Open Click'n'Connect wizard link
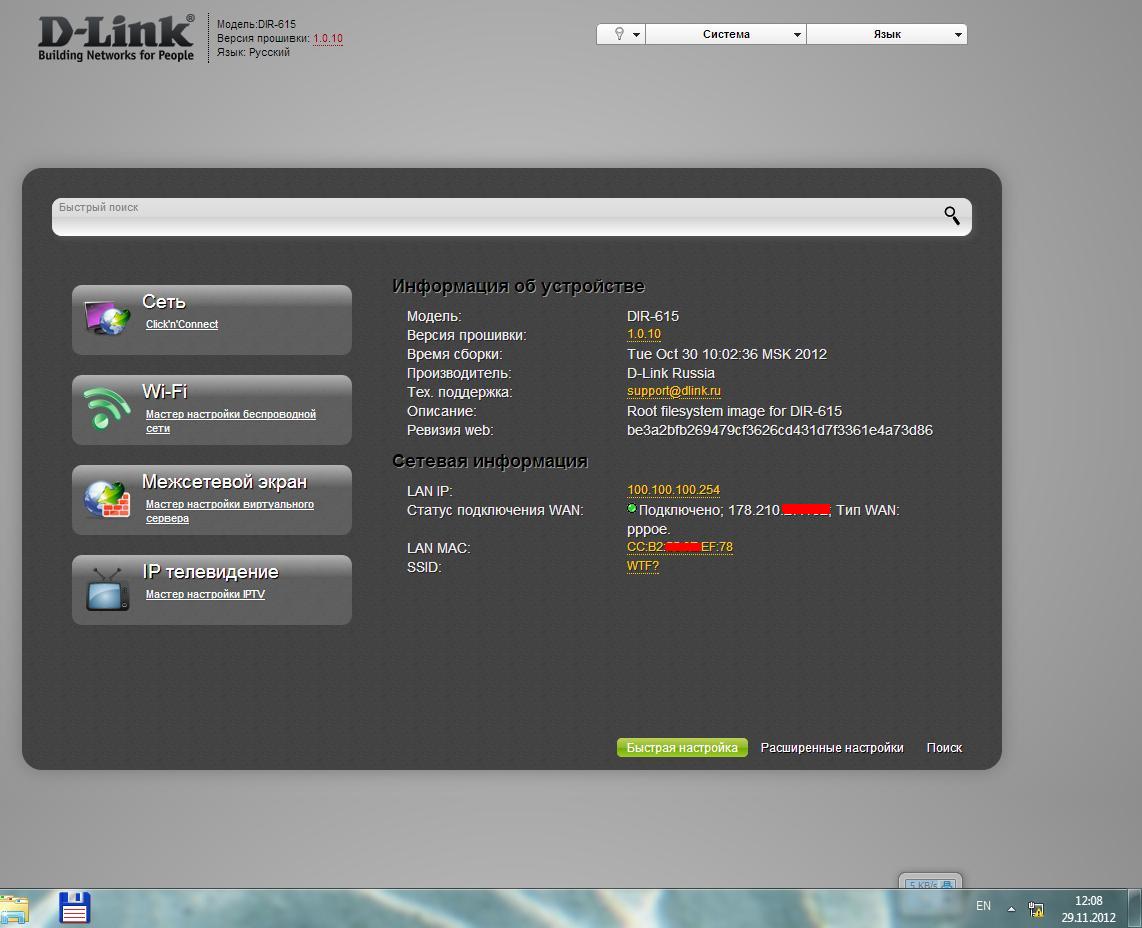Viewport: 1142px width, 928px height. pos(181,324)
